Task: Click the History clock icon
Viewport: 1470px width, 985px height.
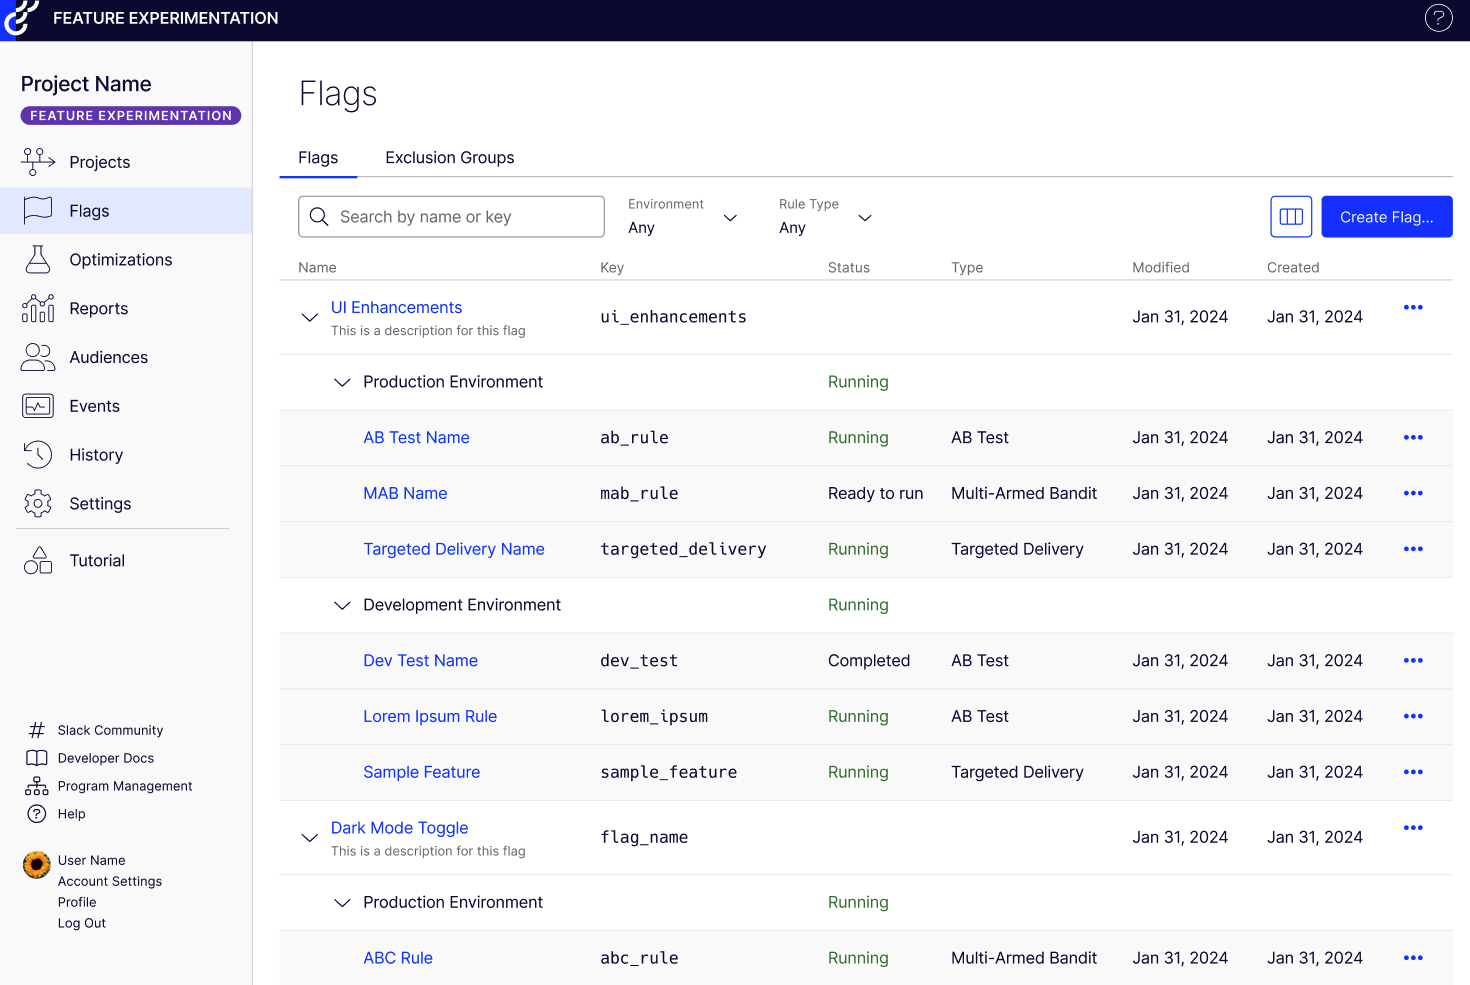Action: (x=38, y=454)
